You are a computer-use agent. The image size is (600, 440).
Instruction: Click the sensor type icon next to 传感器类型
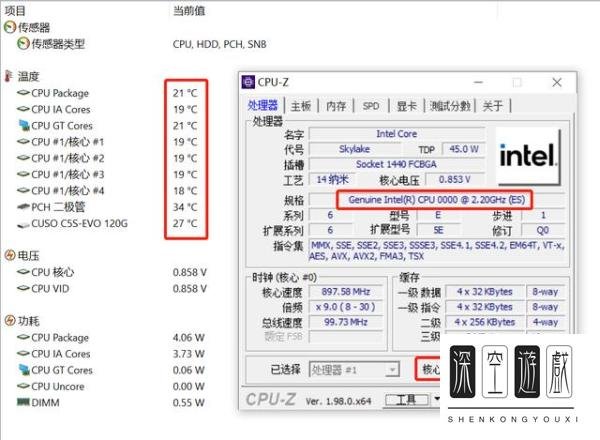(x=23, y=44)
